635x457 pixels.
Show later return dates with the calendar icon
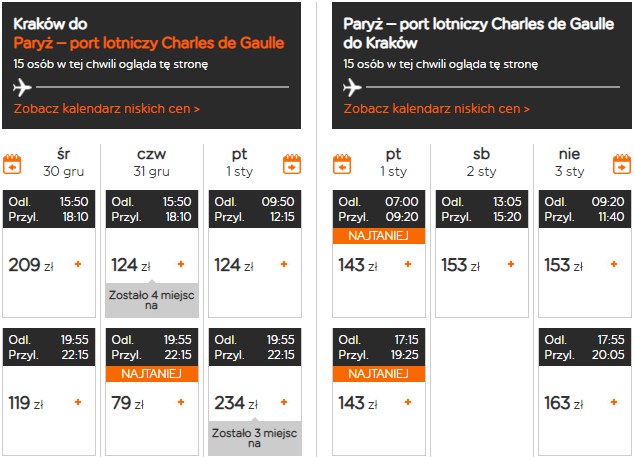coord(622,164)
